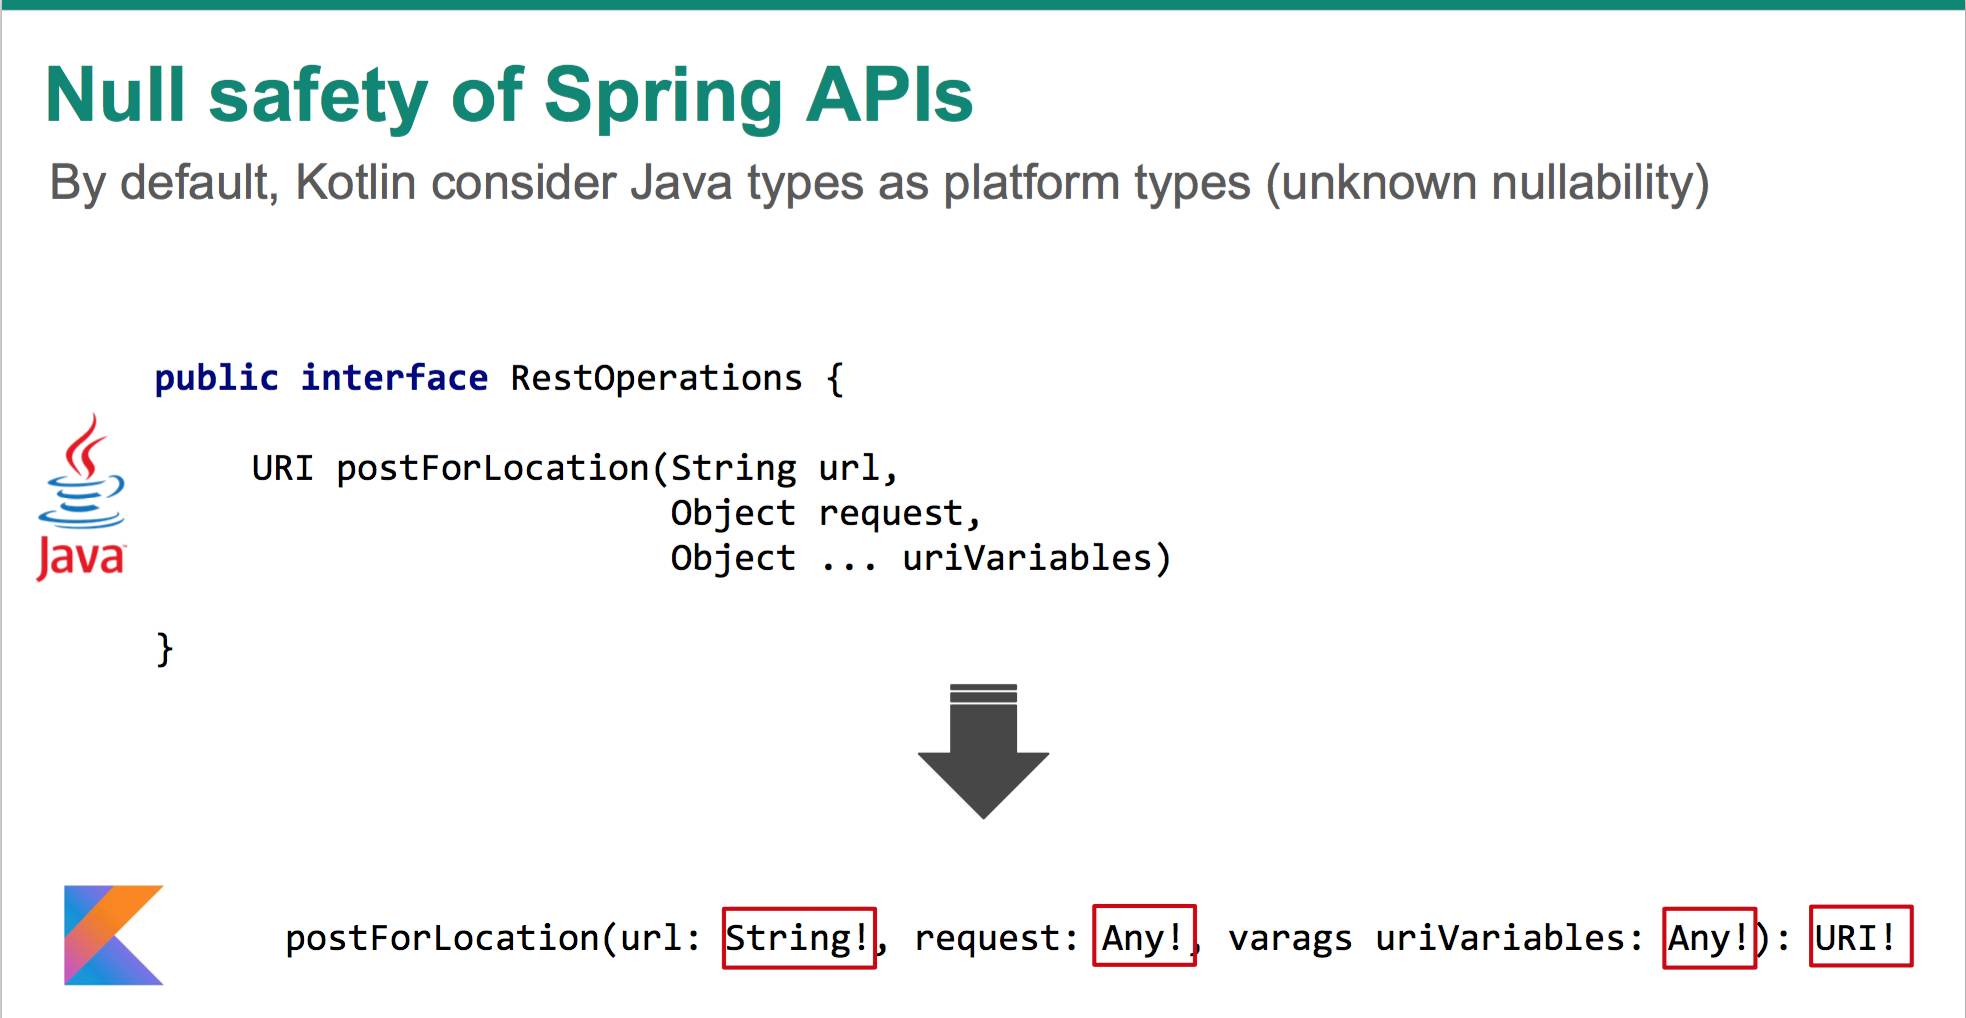Click the downward gray arrow graphic
This screenshot has height=1018, width=1966.
983,751
